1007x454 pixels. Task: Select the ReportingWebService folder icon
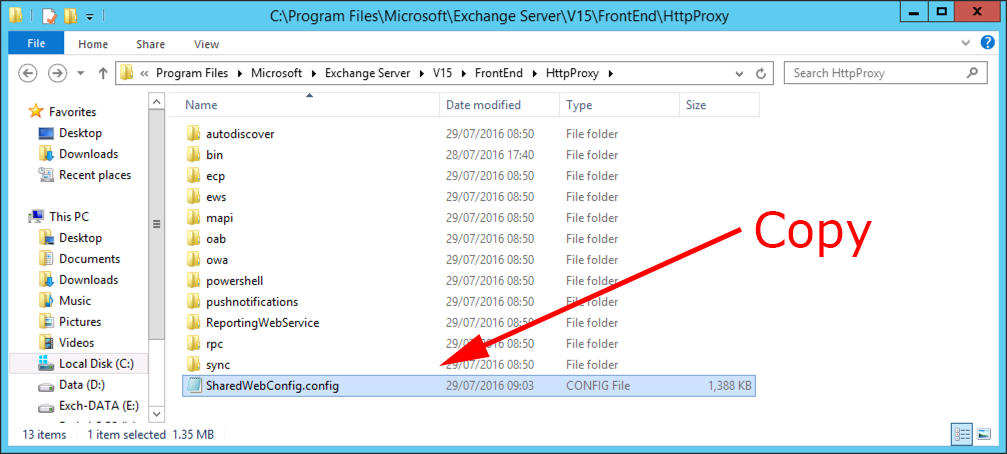point(193,322)
